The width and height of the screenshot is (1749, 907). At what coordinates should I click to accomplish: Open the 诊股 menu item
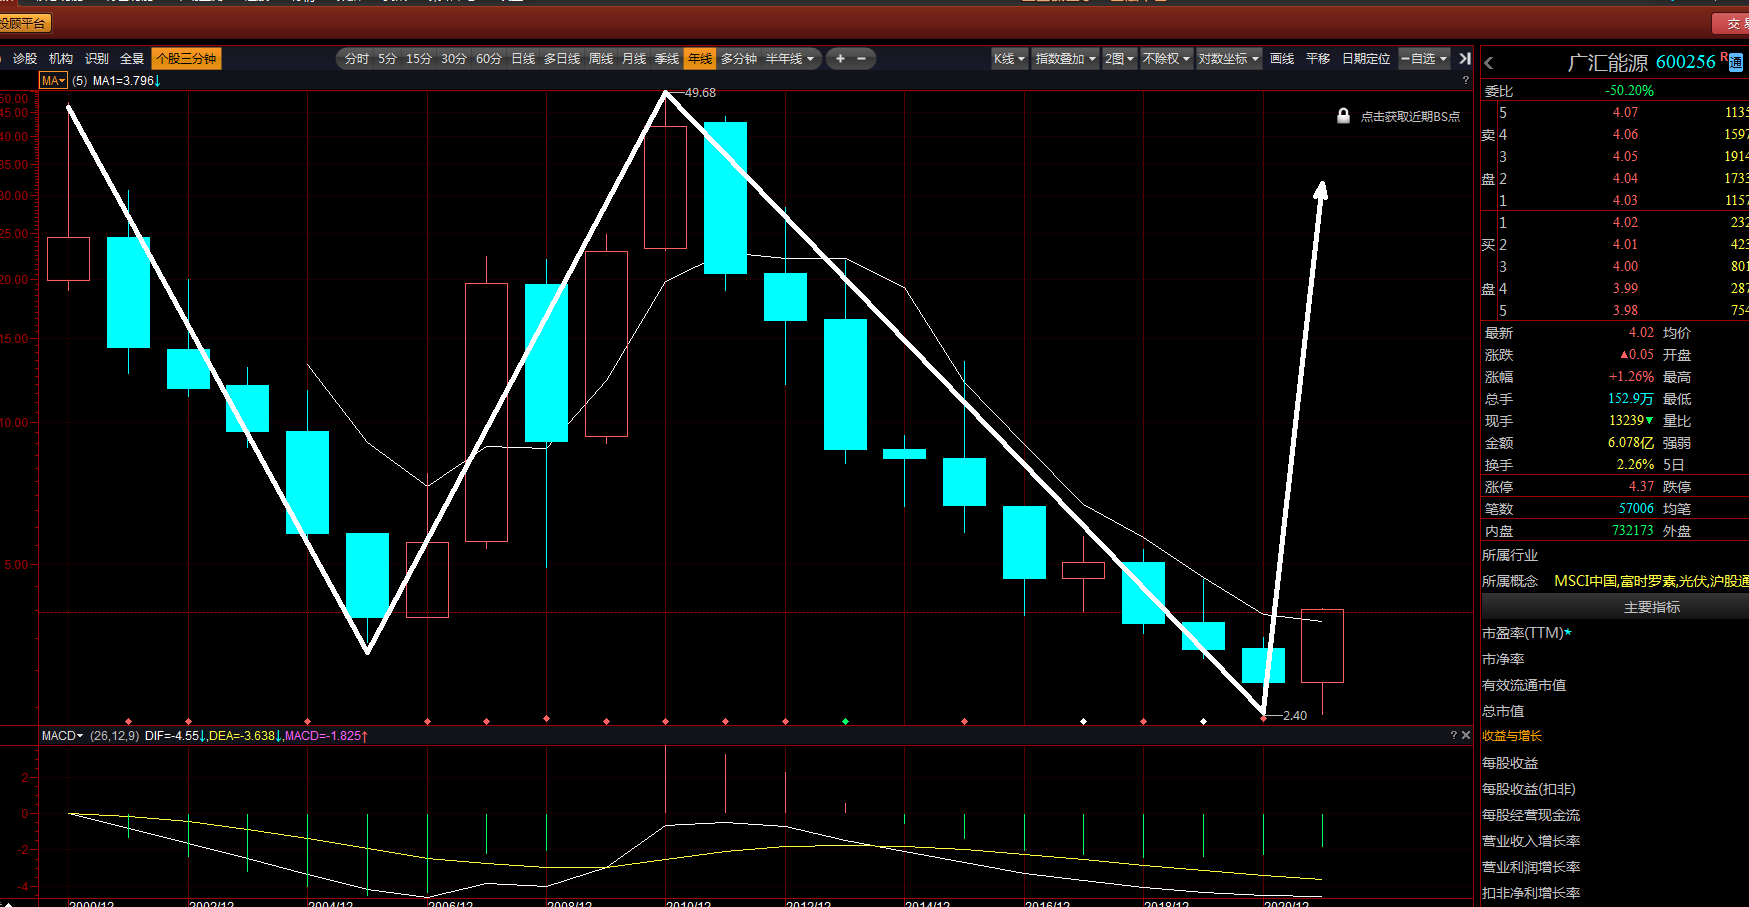25,59
